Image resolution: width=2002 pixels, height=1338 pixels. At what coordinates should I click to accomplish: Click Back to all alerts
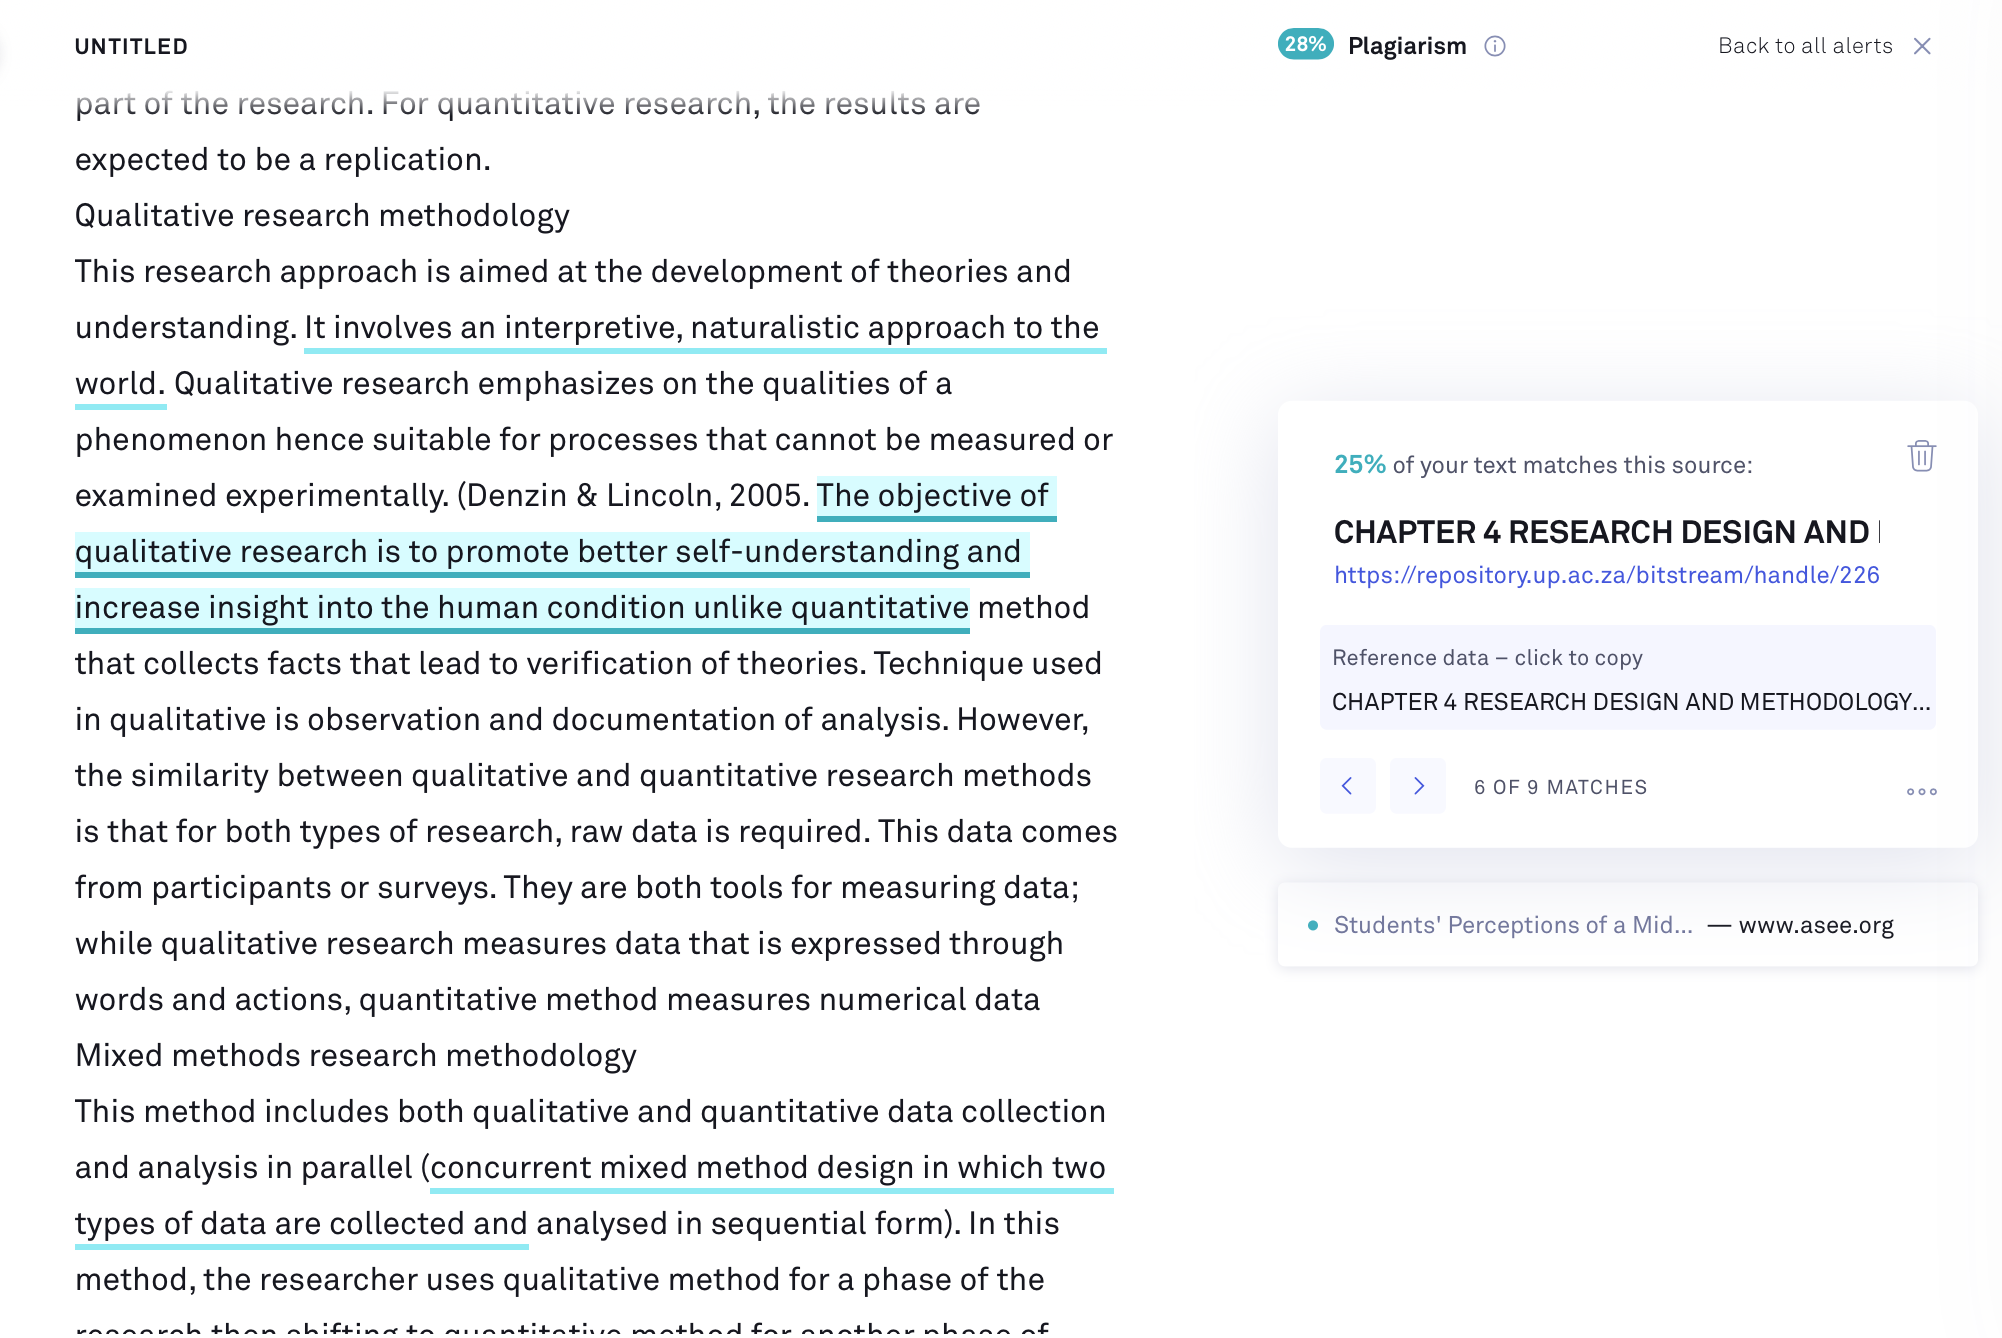point(1805,46)
